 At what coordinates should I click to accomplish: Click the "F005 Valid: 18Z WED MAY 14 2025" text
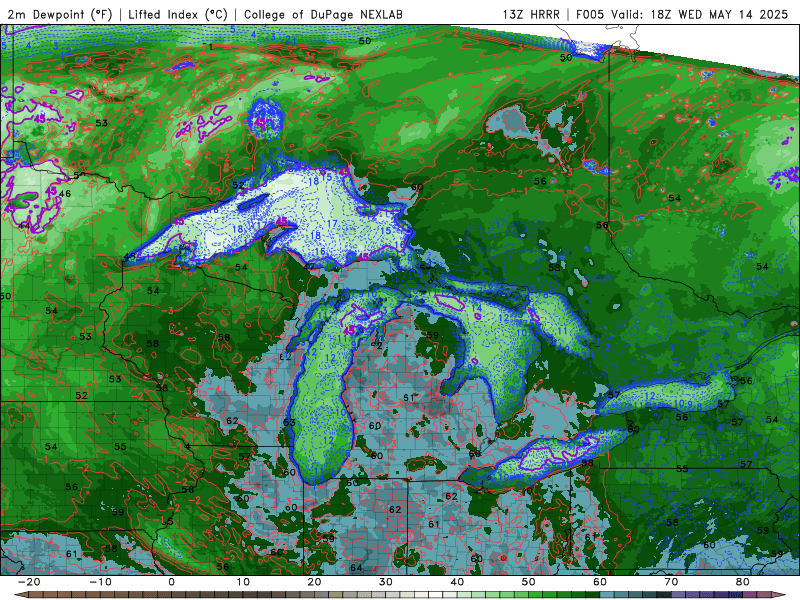(x=682, y=14)
